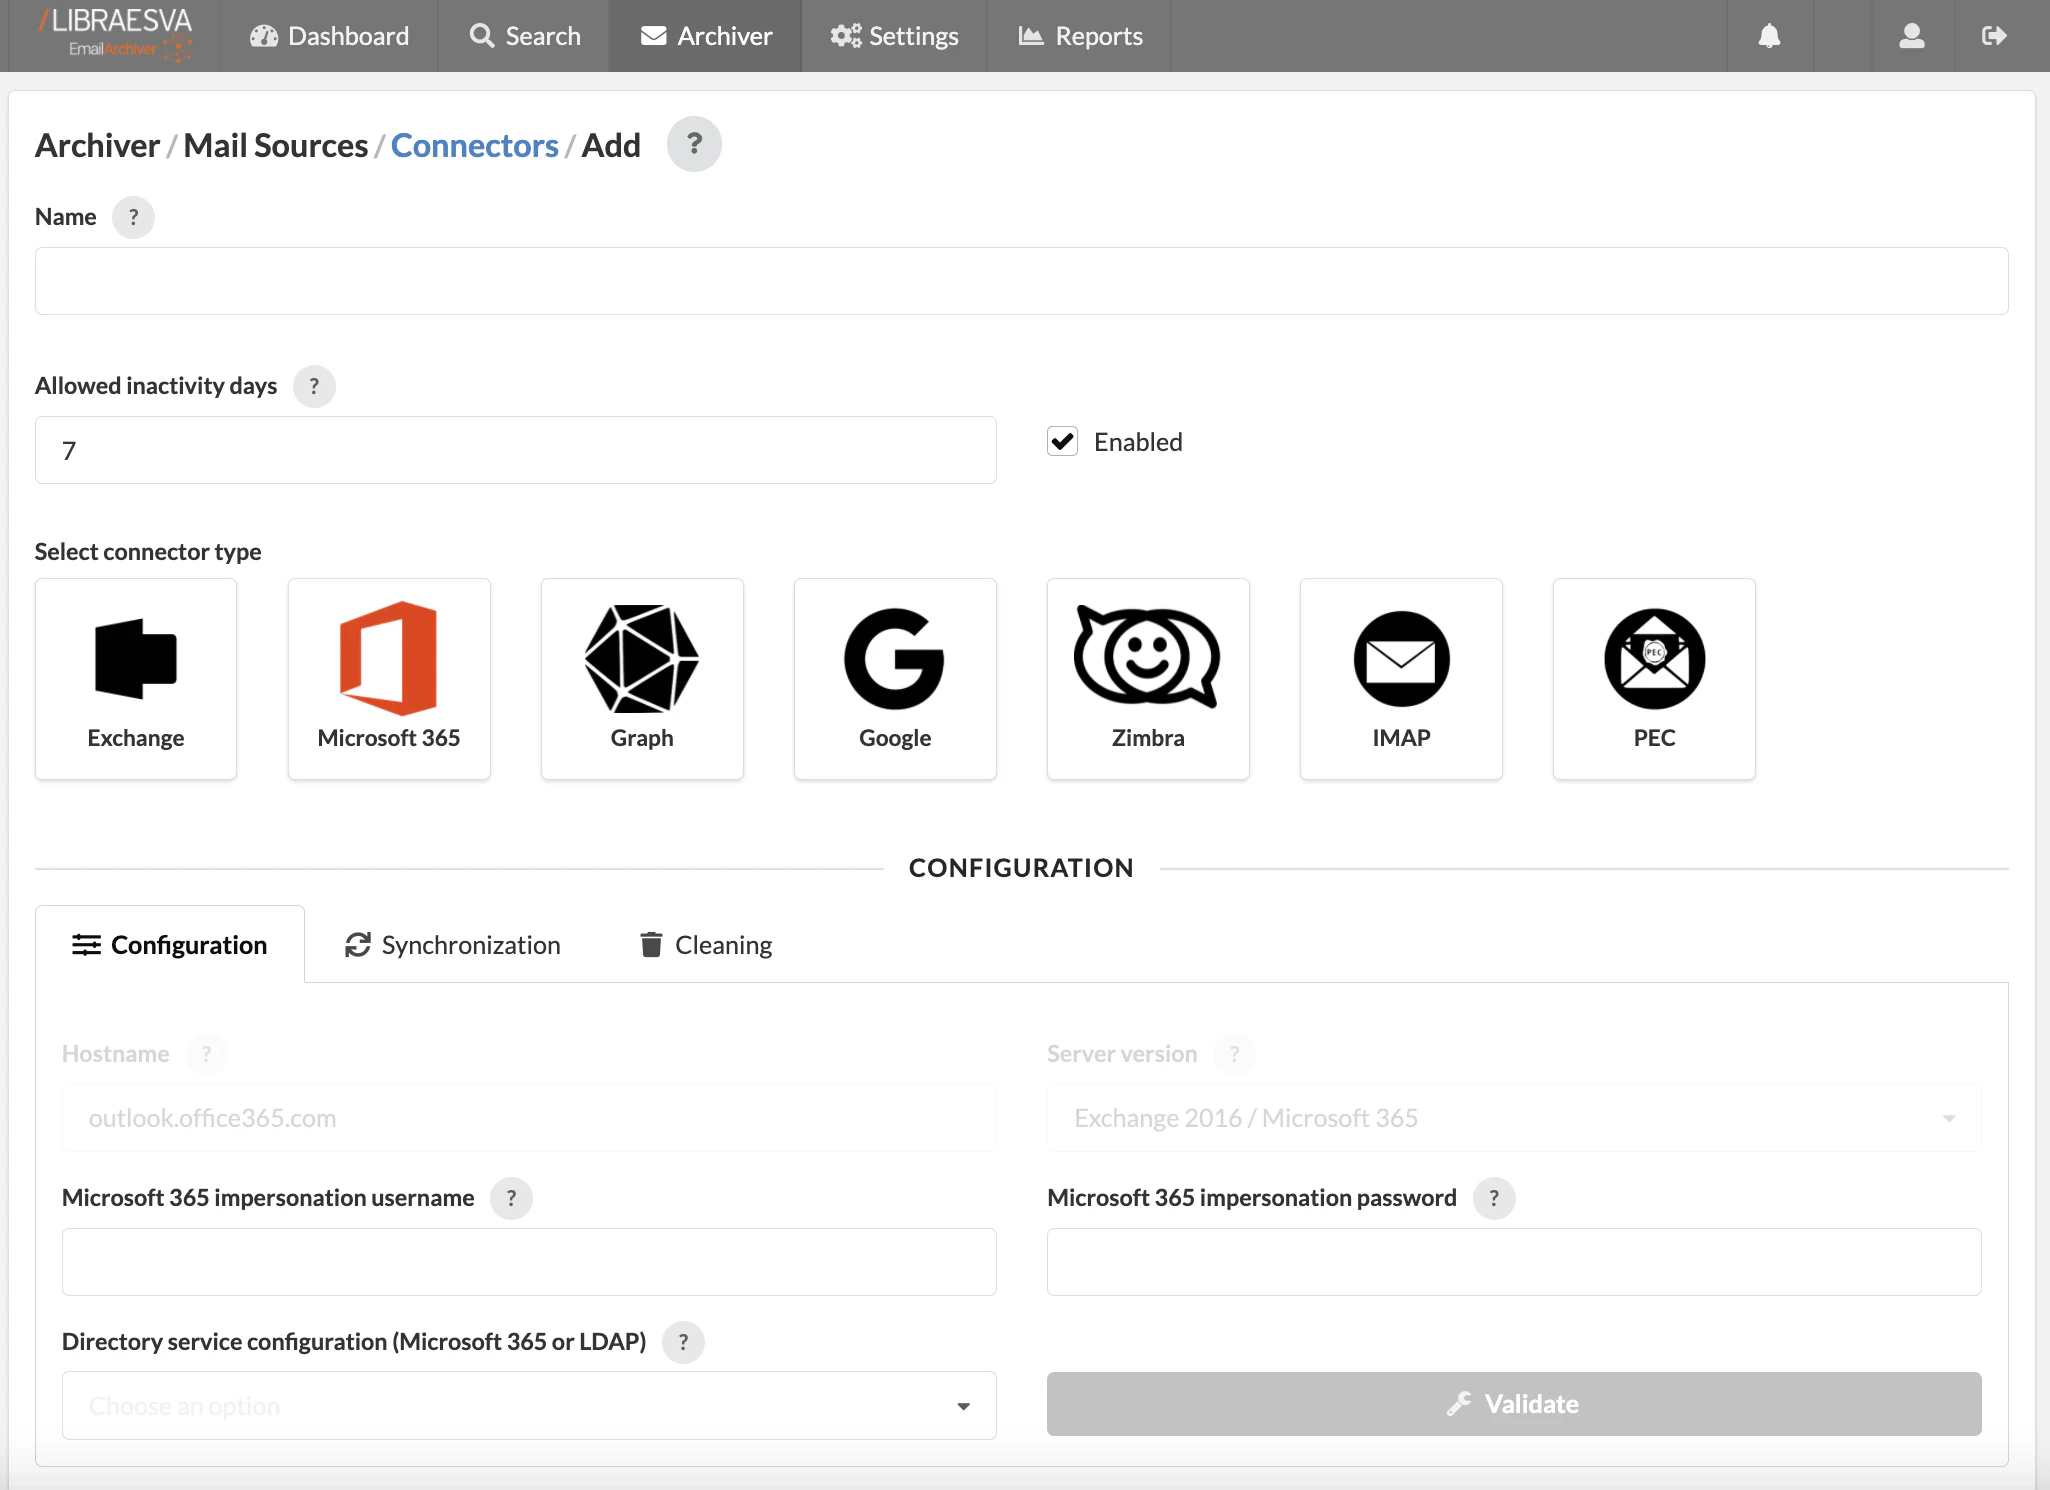The image size is (2050, 1490).
Task: Open the Allowed inactivity days help tooltip
Action: (315, 386)
